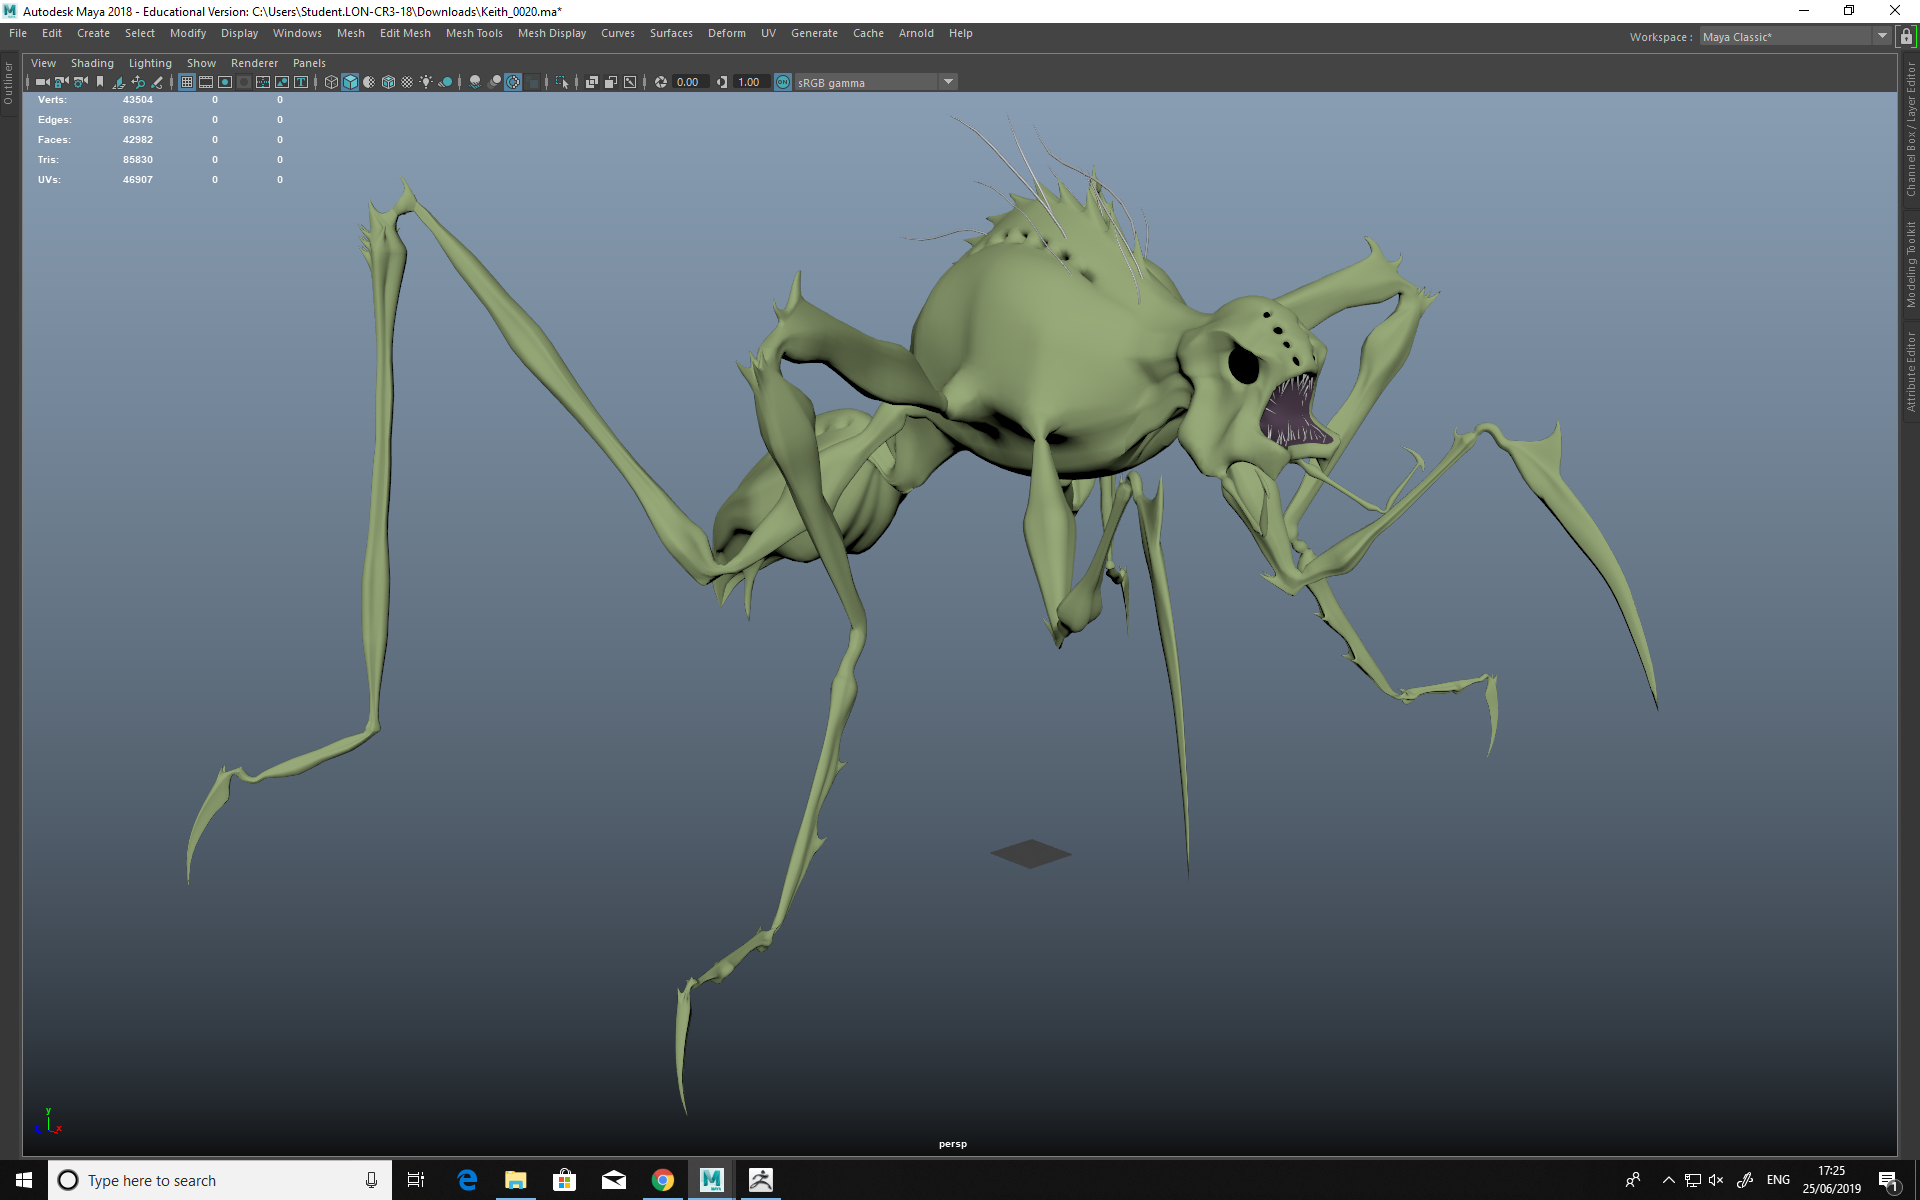Click the persp camera label
The height and width of the screenshot is (1200, 1920).
pyautogui.click(x=953, y=1144)
